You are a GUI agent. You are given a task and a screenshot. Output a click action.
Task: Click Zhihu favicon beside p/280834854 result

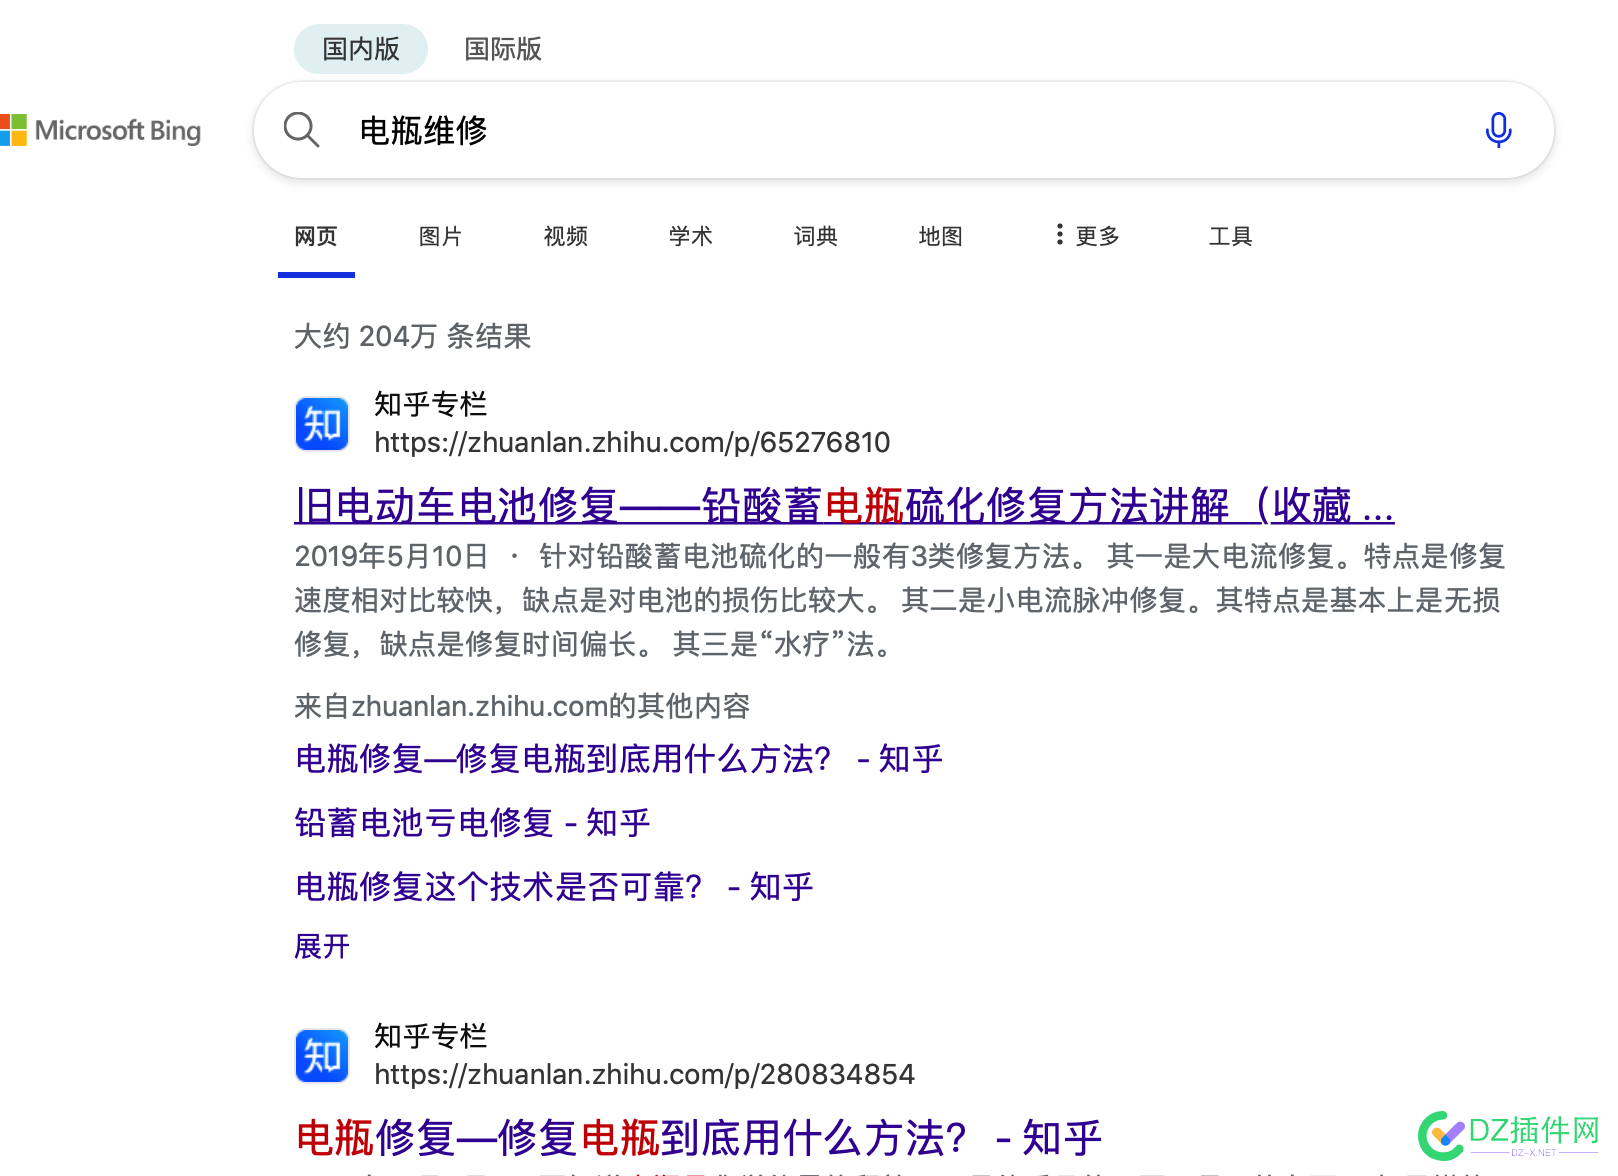[322, 1056]
